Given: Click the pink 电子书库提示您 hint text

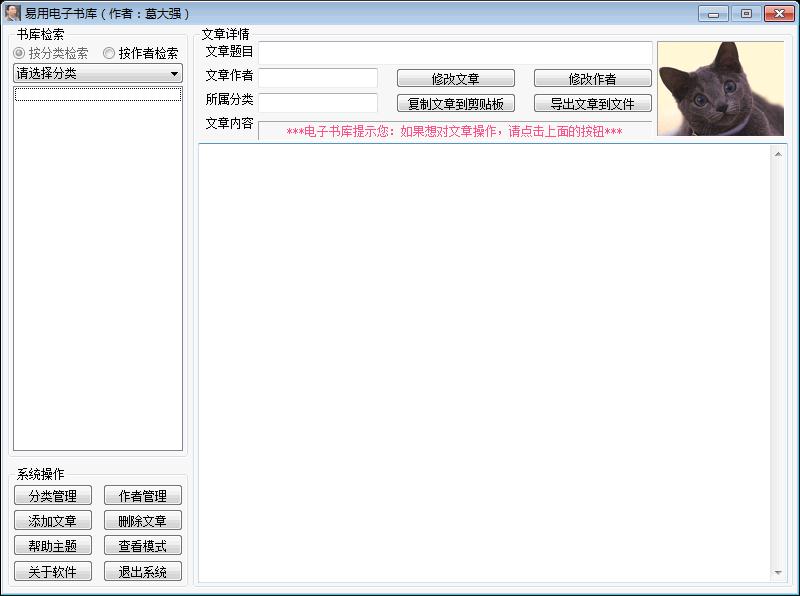Looking at the screenshot, I should click(x=454, y=132).
